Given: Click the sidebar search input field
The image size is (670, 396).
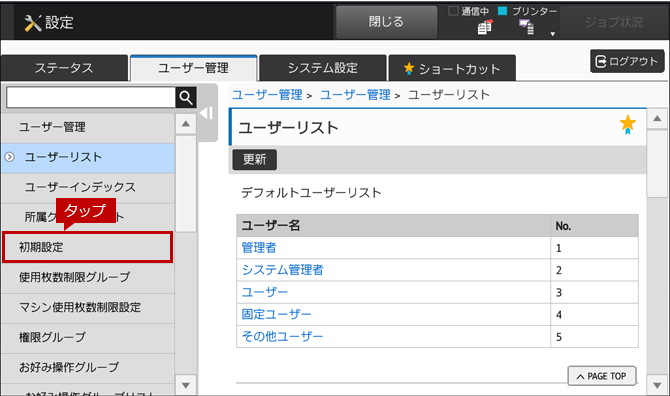Looking at the screenshot, I should 91,98.
